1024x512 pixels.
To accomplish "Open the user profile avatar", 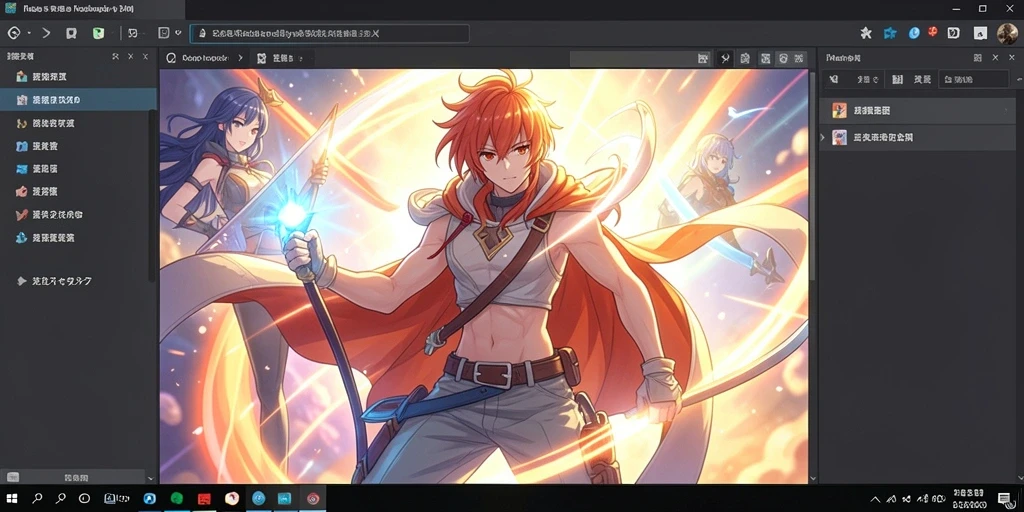I will point(1007,33).
